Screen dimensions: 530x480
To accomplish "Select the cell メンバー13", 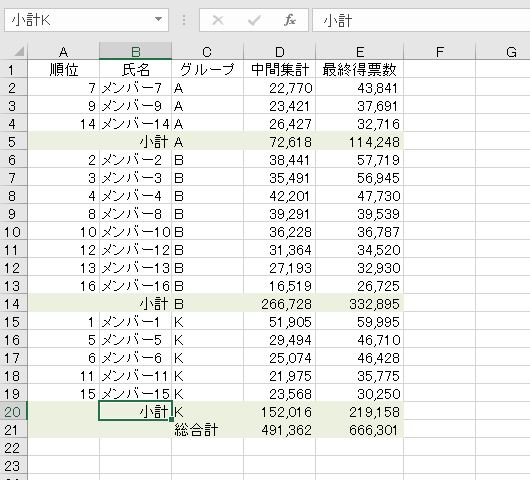I will pos(136,268).
